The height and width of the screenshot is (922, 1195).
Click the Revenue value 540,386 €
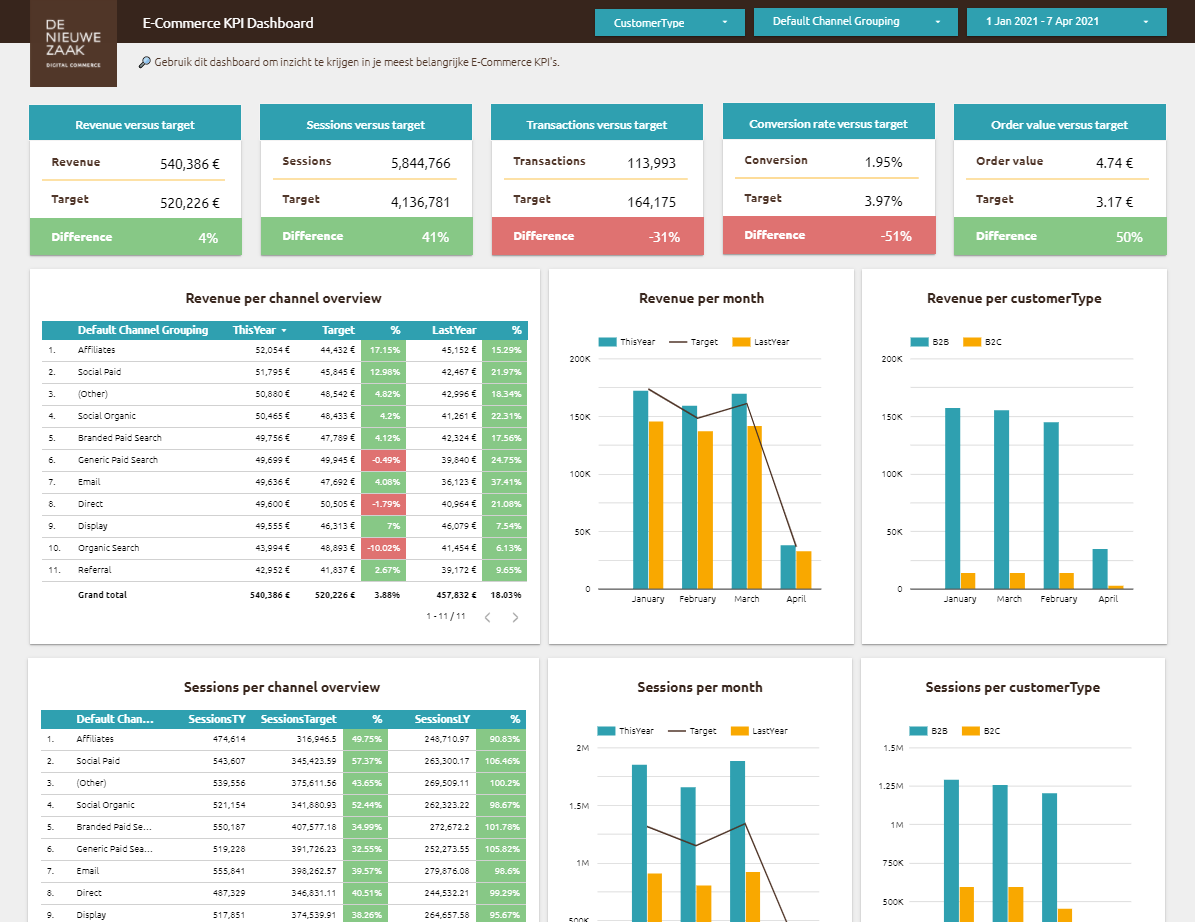coord(190,164)
